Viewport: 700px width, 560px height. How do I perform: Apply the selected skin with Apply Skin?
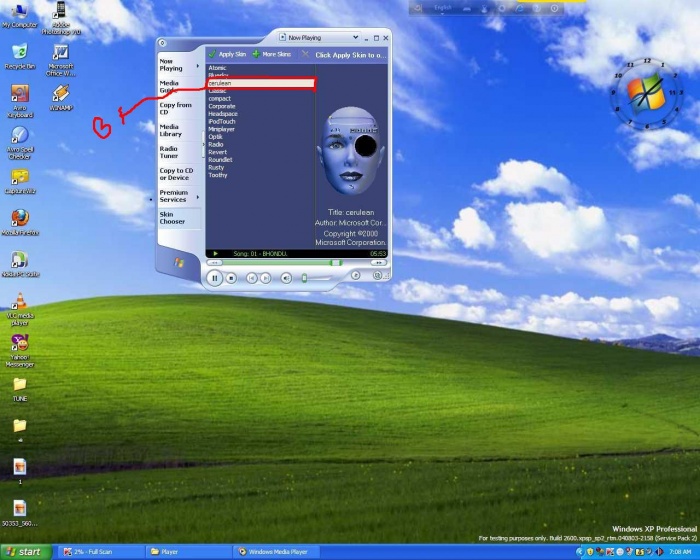(227, 54)
